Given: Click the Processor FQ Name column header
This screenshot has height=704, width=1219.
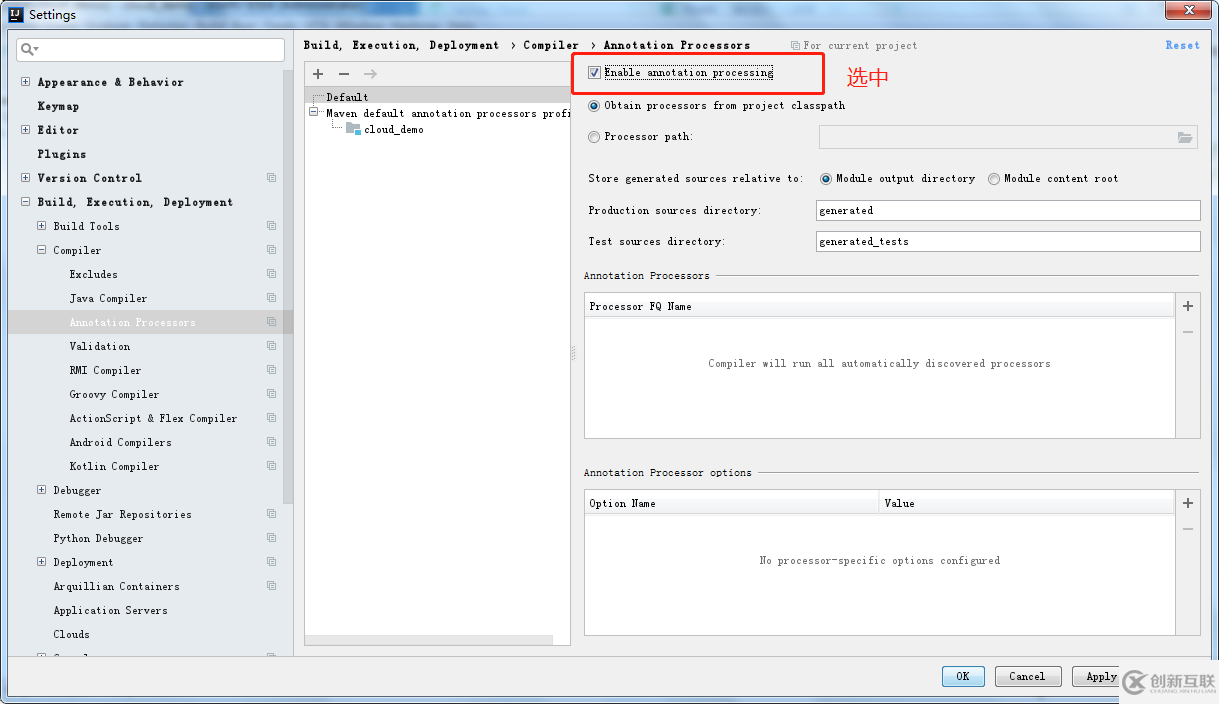Looking at the screenshot, I should pos(879,306).
